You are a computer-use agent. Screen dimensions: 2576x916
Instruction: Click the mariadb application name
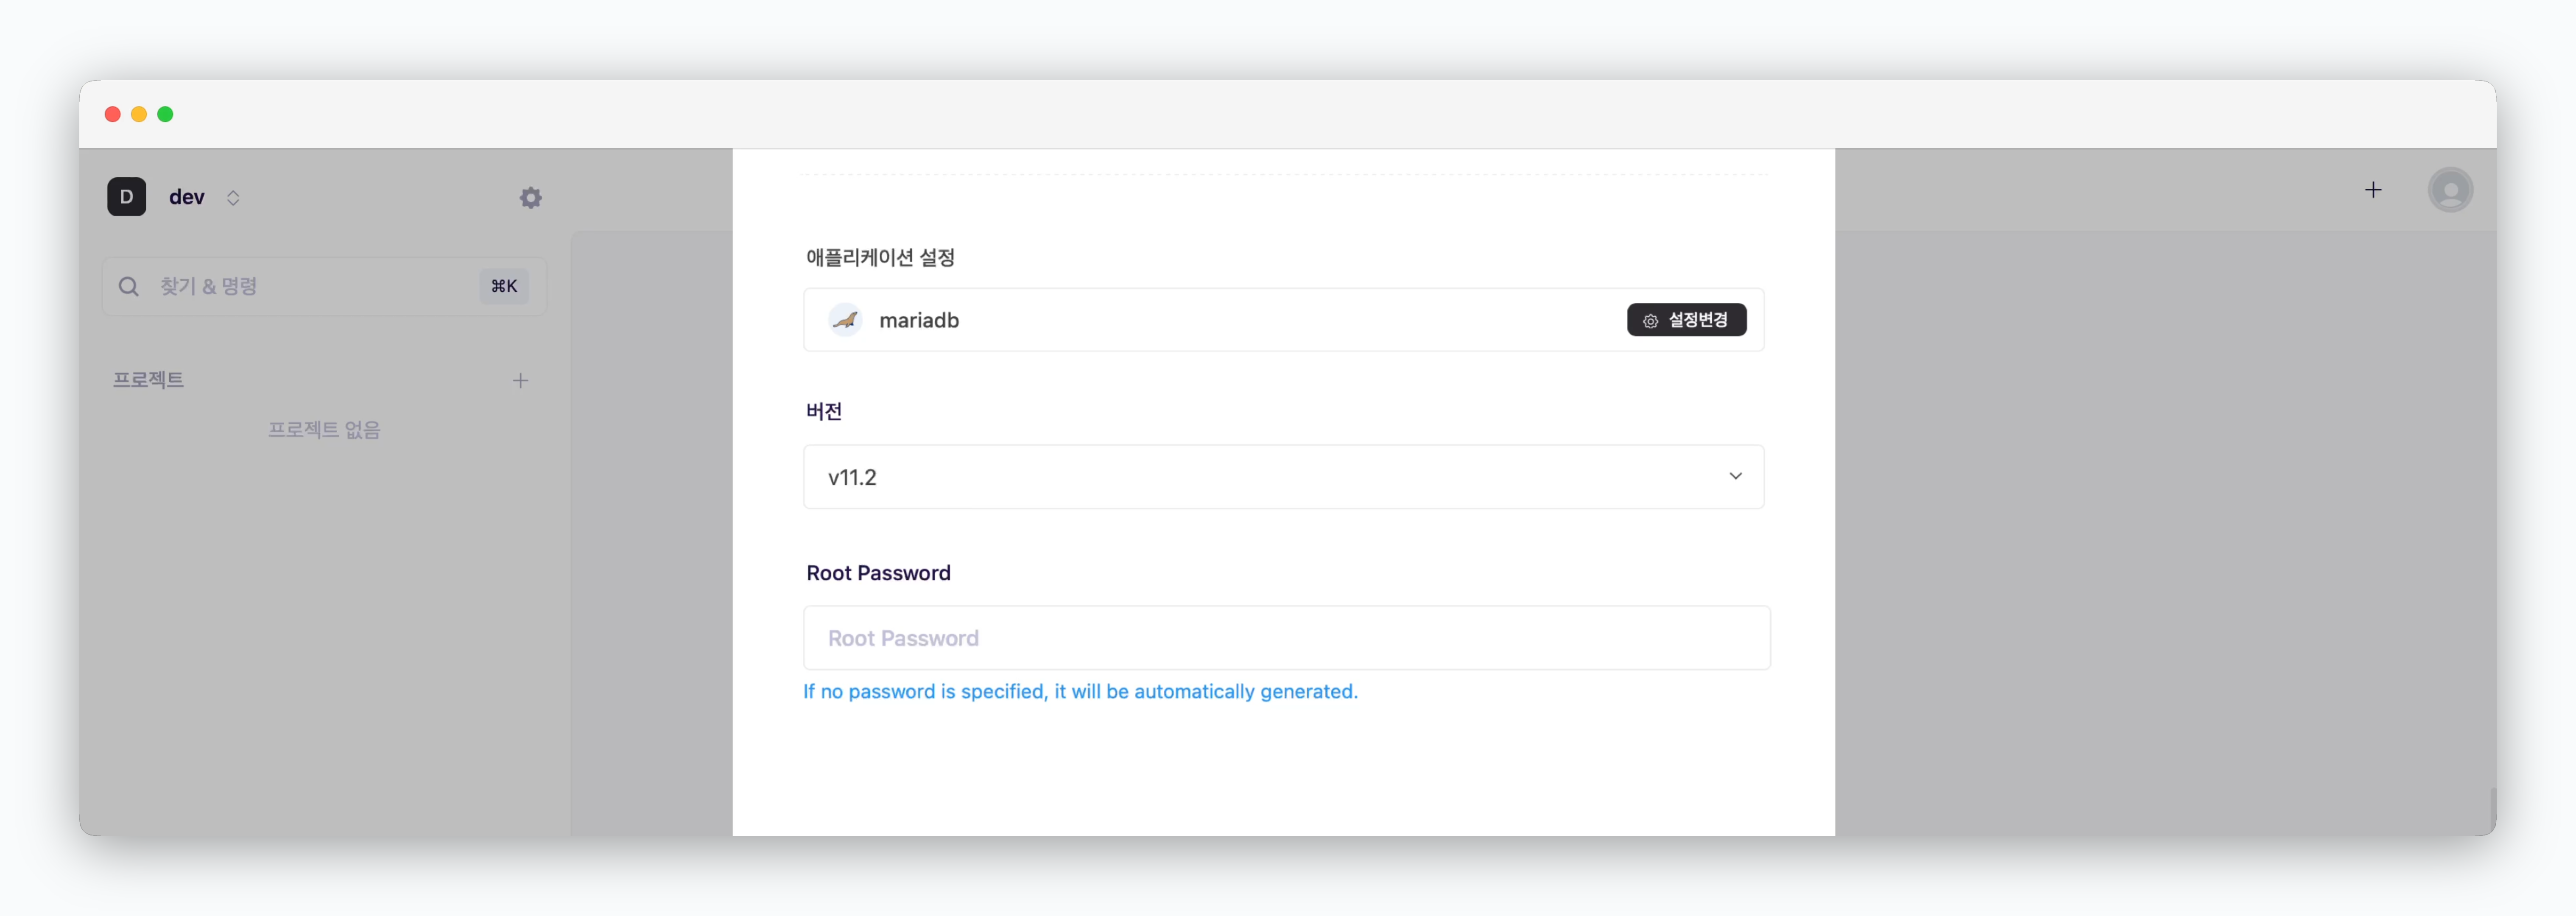pos(919,320)
